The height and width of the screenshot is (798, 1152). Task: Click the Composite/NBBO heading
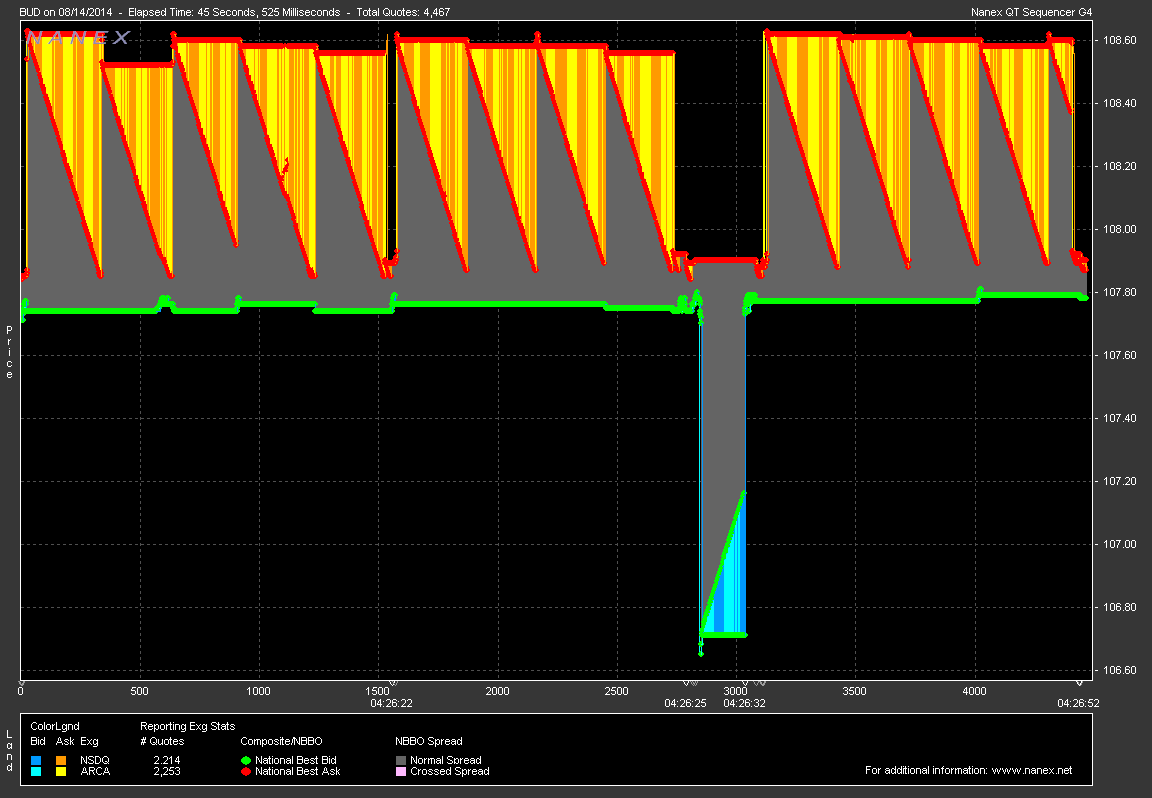coord(281,741)
